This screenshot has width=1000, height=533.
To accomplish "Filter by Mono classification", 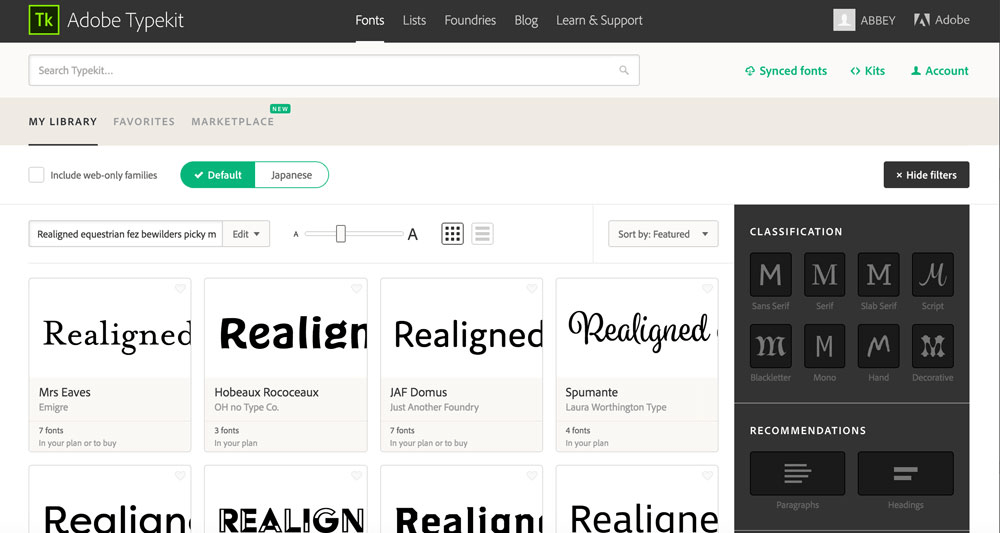I will [825, 346].
